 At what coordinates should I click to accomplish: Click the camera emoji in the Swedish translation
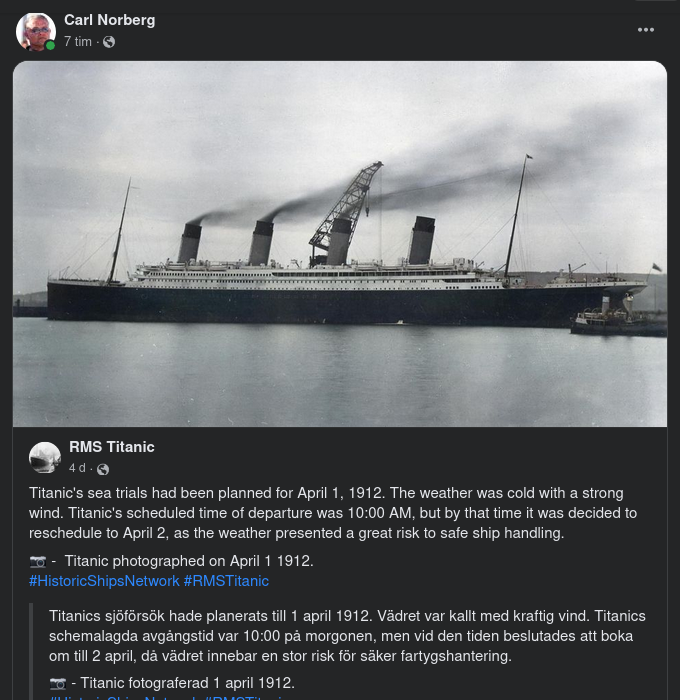click(57, 683)
